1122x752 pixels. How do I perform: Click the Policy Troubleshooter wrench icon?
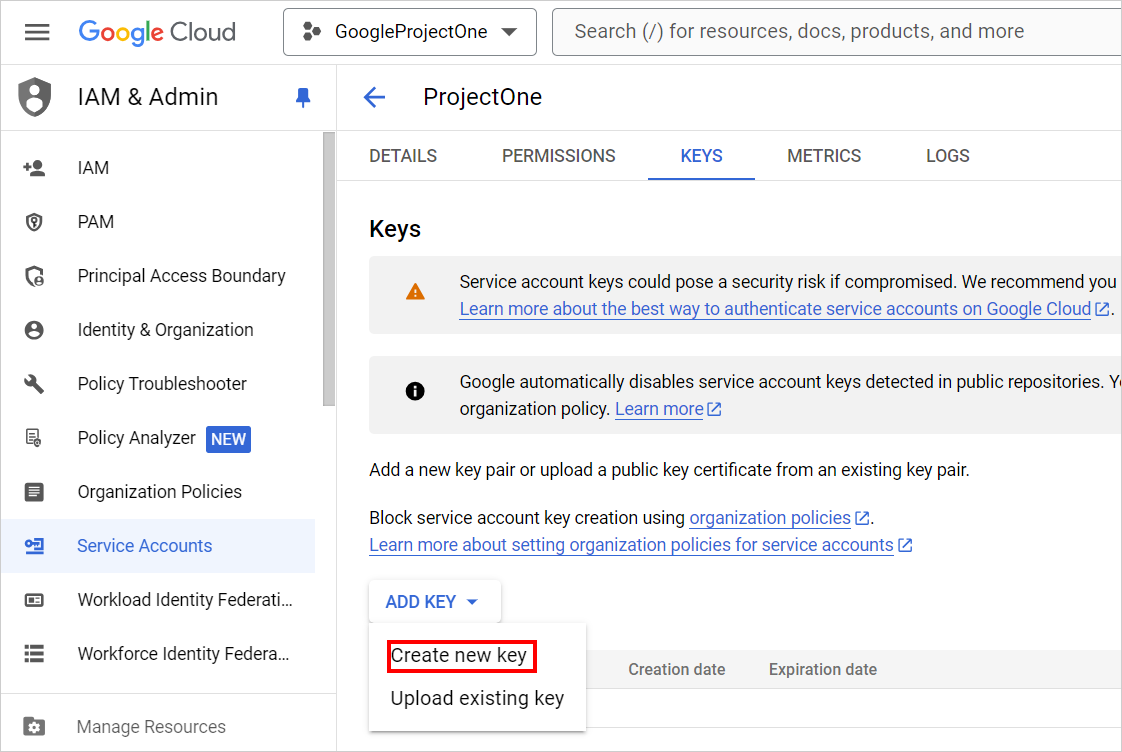34,384
